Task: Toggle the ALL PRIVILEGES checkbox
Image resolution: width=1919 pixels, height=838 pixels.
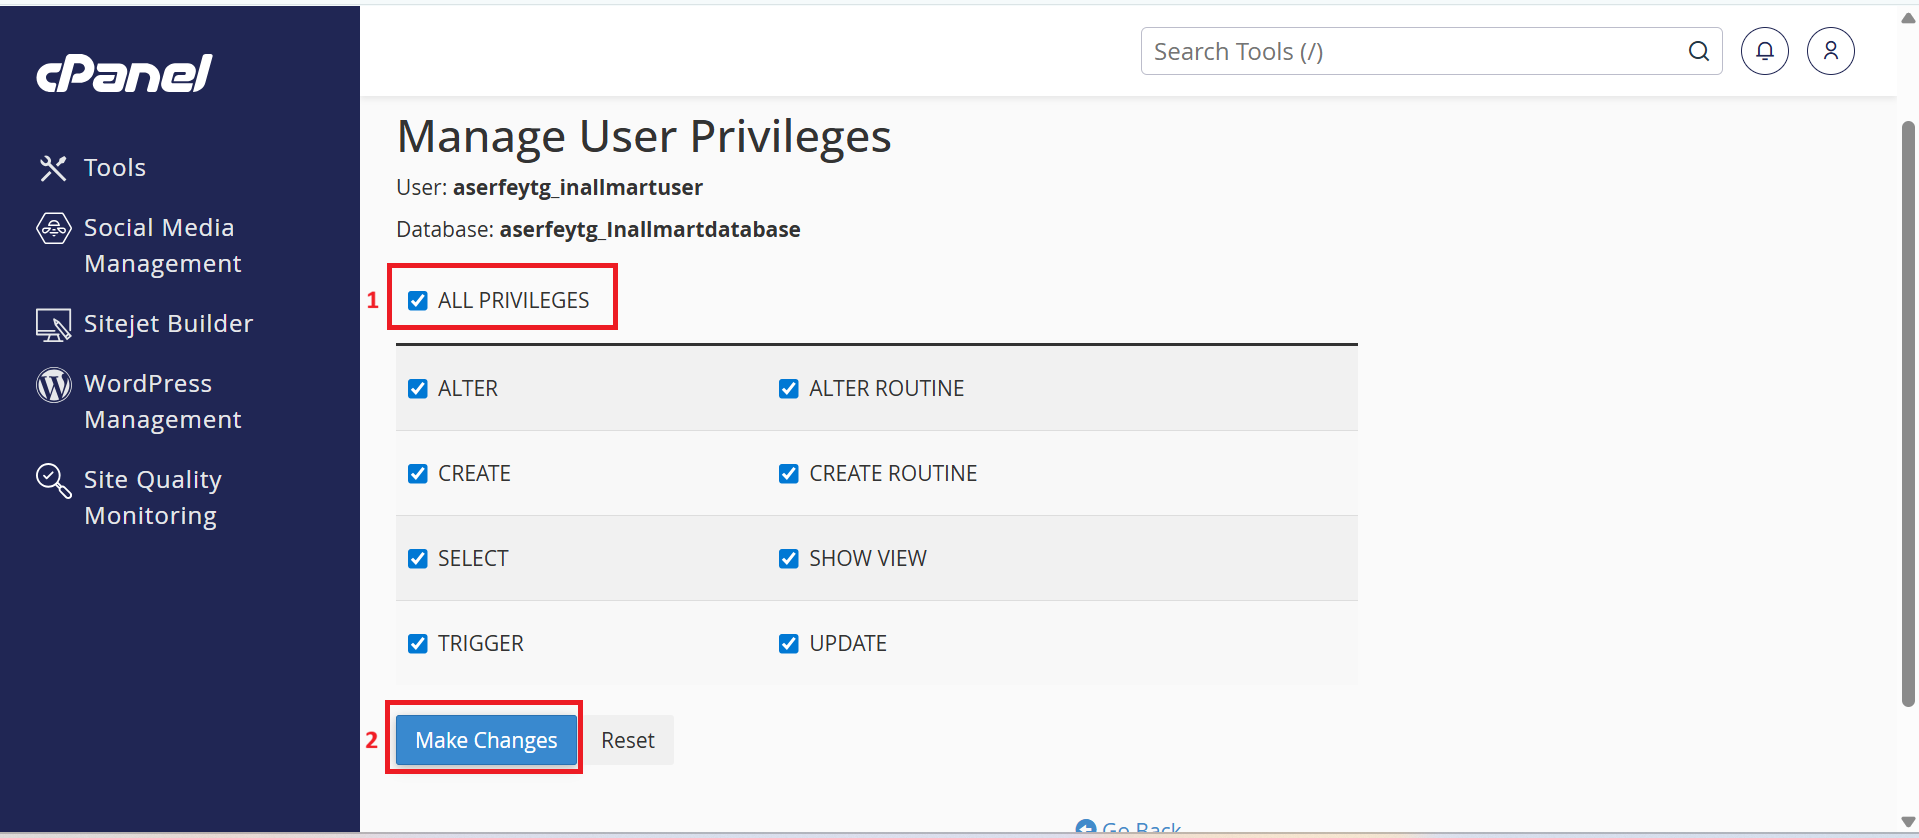Action: pyautogui.click(x=418, y=301)
